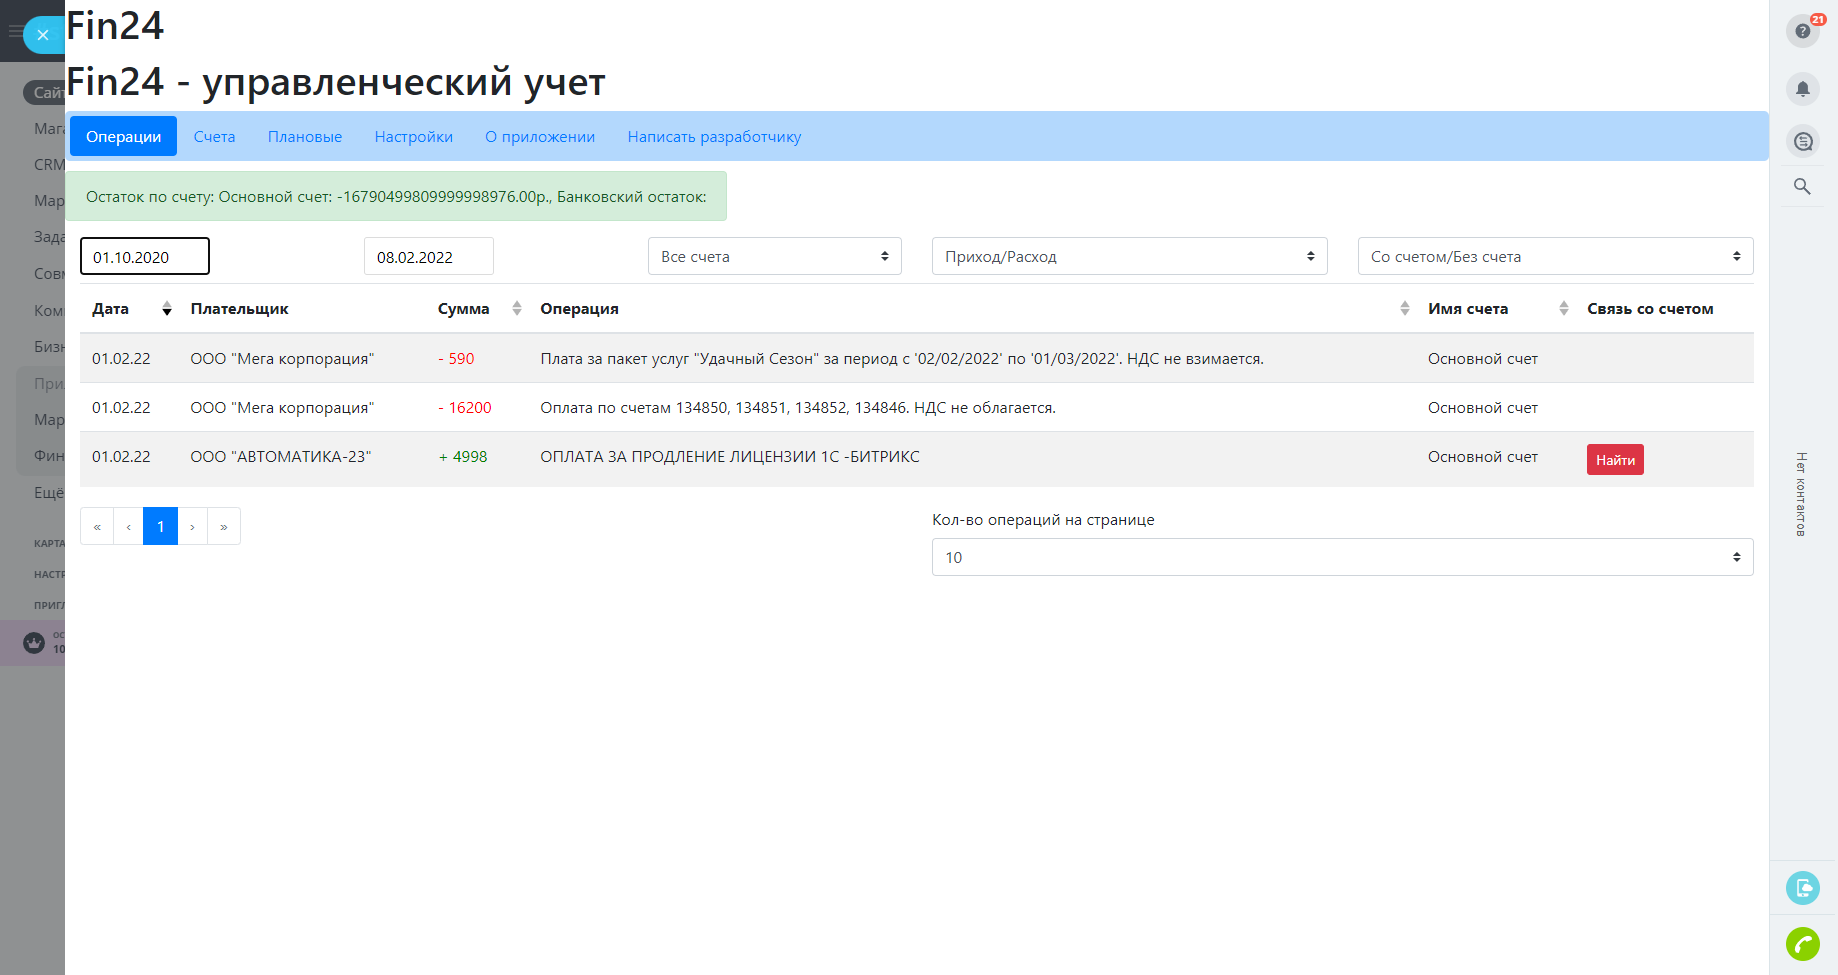This screenshot has width=1838, height=975.
Task: Expand the Приход/Расход dropdown
Action: 1130,256
